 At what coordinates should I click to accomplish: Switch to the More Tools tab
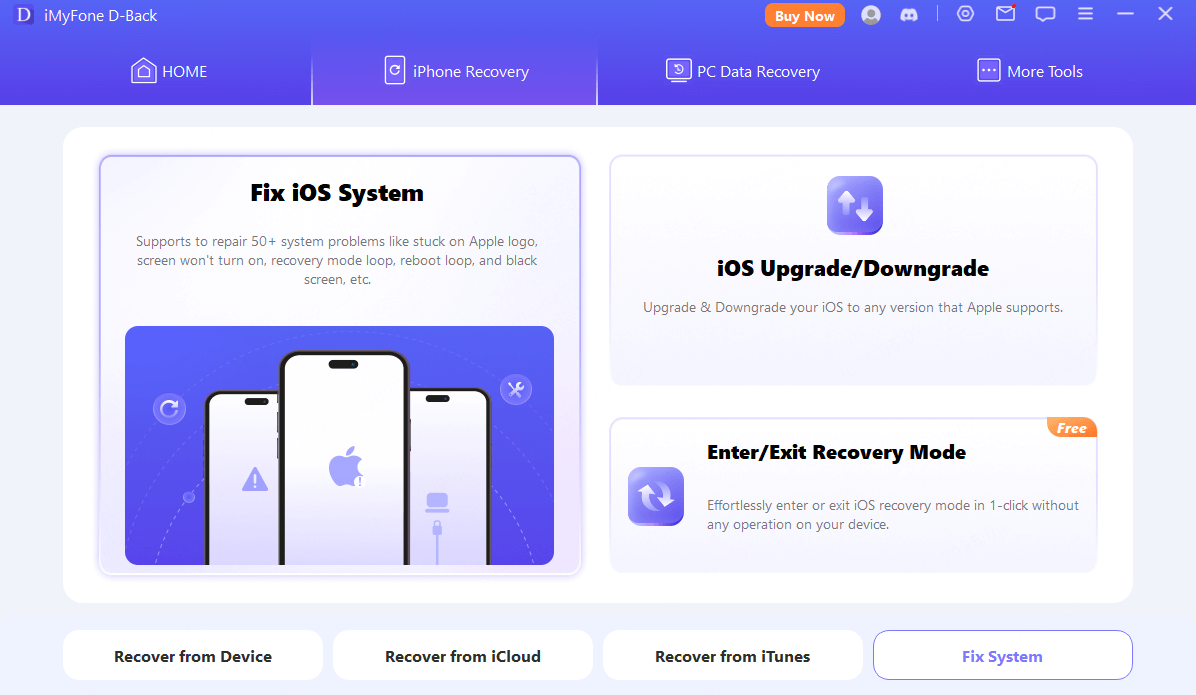[x=1030, y=71]
